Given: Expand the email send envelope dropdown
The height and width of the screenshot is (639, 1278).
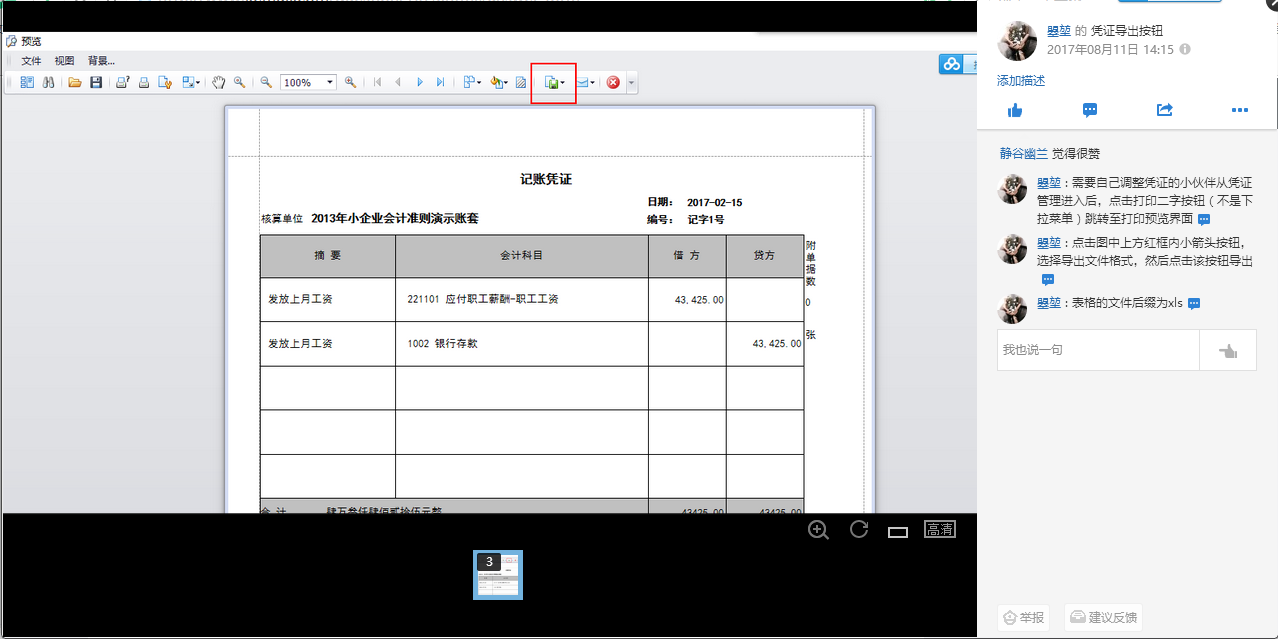Looking at the screenshot, I should [594, 83].
